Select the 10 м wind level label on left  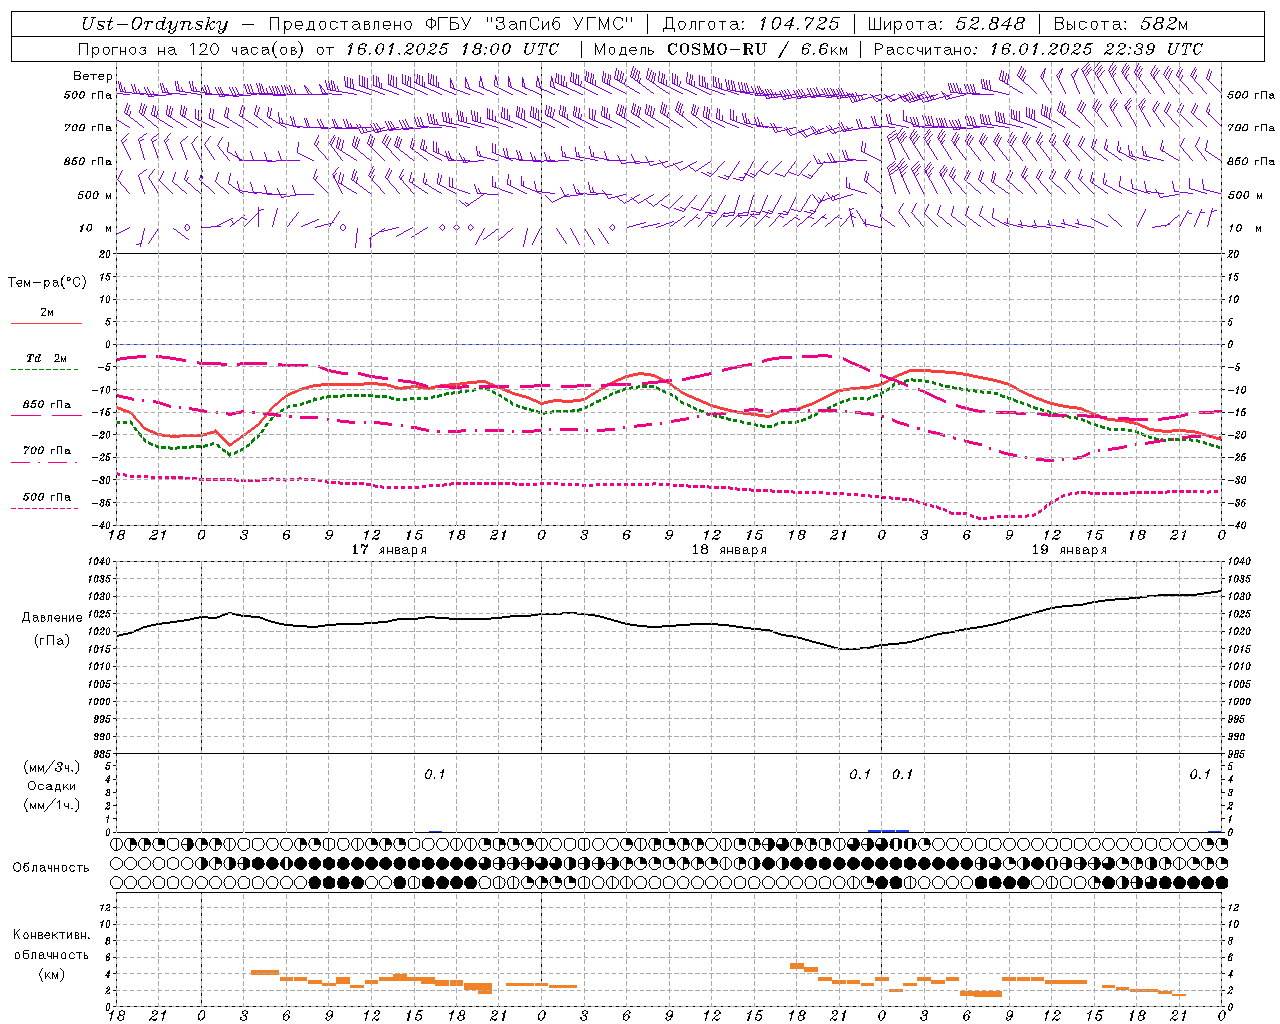[x=96, y=228]
